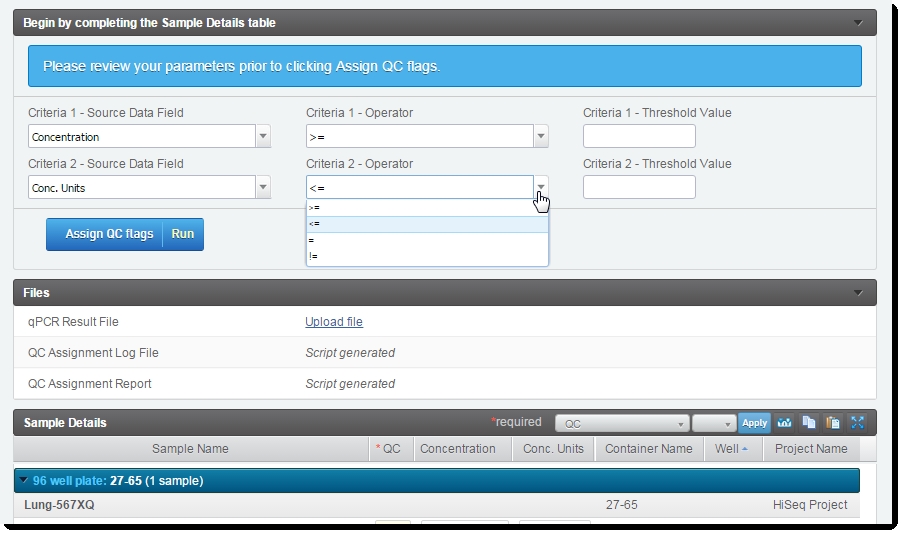This screenshot has width=902, height=534.
Task: Open Criteria 2 Source Data Field dropdown
Action: click(263, 188)
